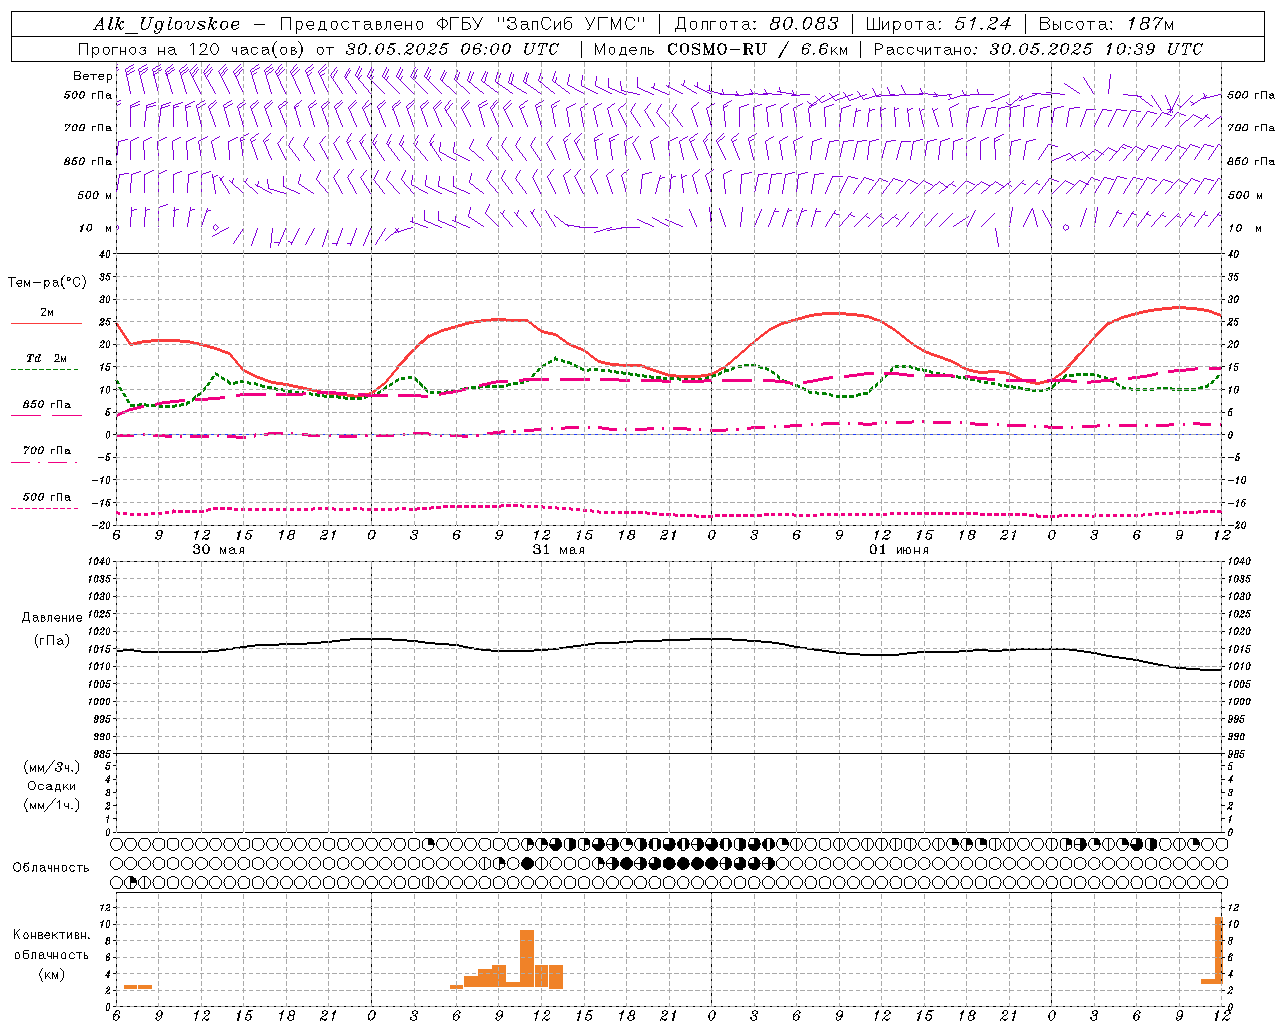Screen dimensions: 1280x1024
Task: Select the longitude value 80.083
Action: [x=801, y=24]
